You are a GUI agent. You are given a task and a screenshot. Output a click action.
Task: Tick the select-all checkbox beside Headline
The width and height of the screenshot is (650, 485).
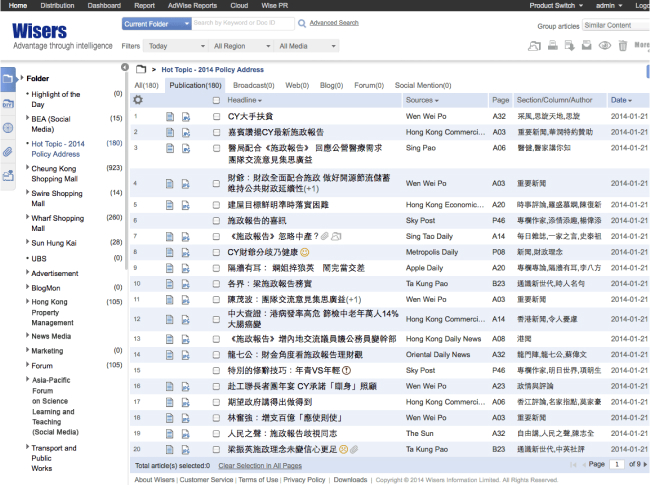tap(217, 100)
